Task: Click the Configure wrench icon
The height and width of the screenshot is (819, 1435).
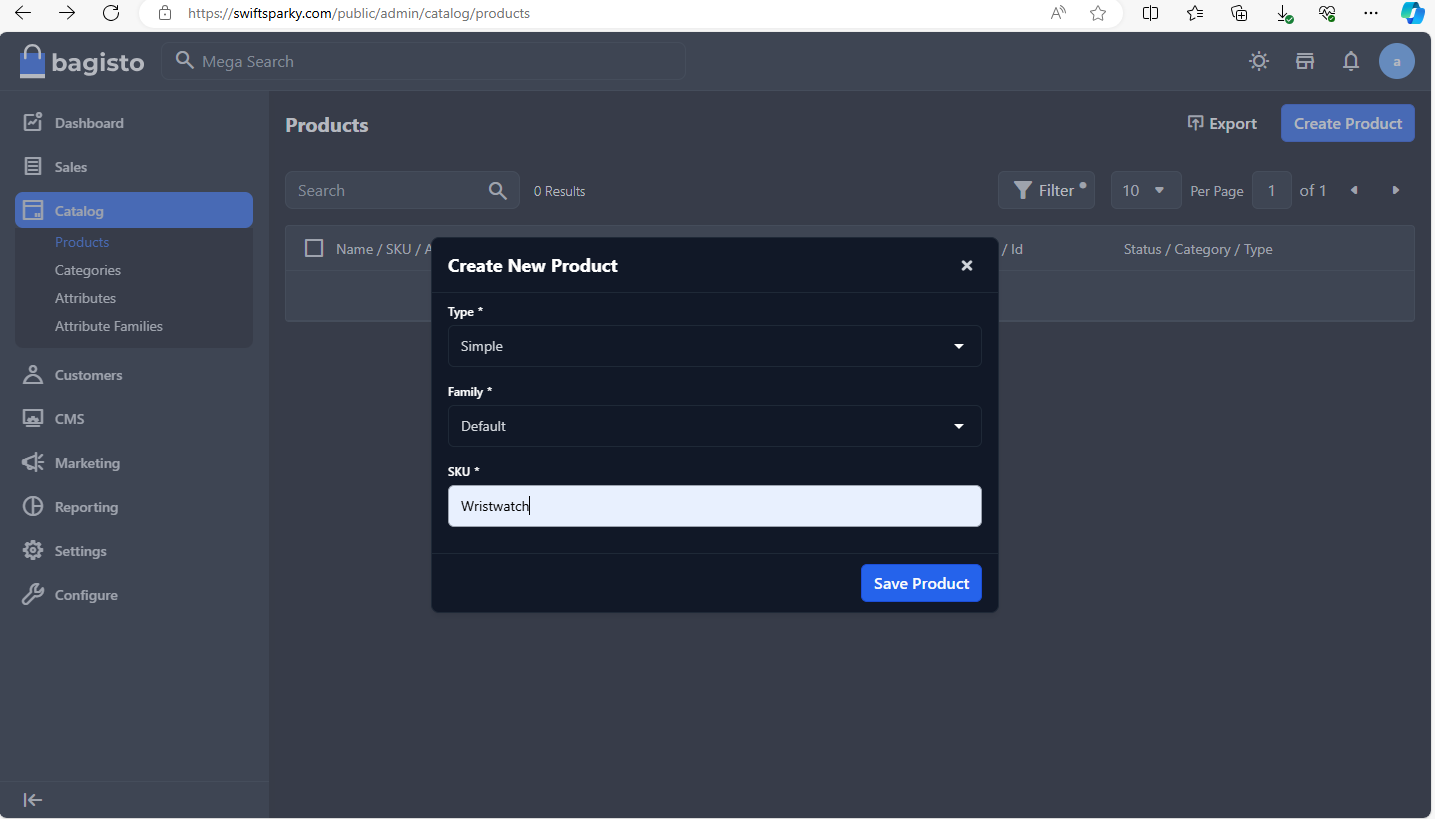Action: (x=33, y=594)
